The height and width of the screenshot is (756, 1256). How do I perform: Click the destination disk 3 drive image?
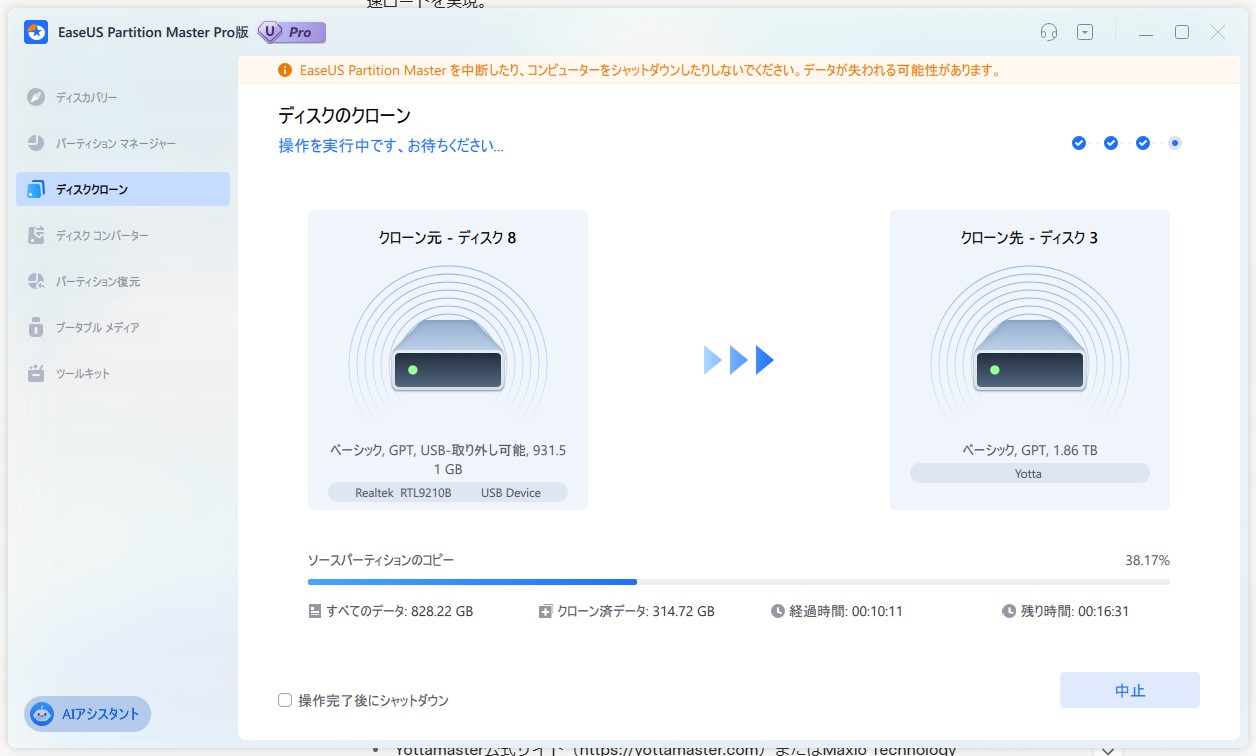(x=1030, y=354)
